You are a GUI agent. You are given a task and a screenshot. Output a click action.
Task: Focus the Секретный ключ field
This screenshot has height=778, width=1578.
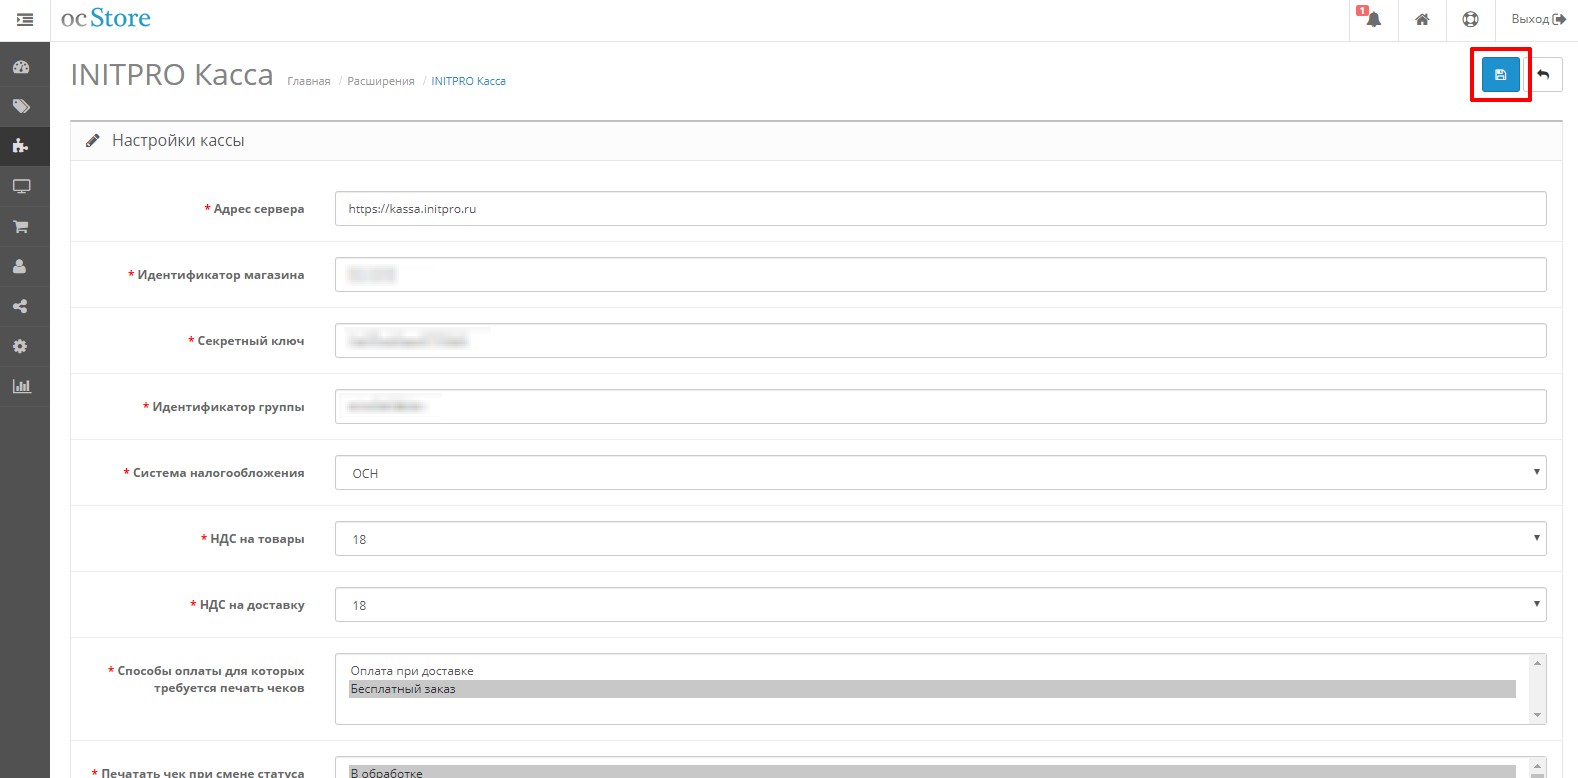(x=940, y=341)
